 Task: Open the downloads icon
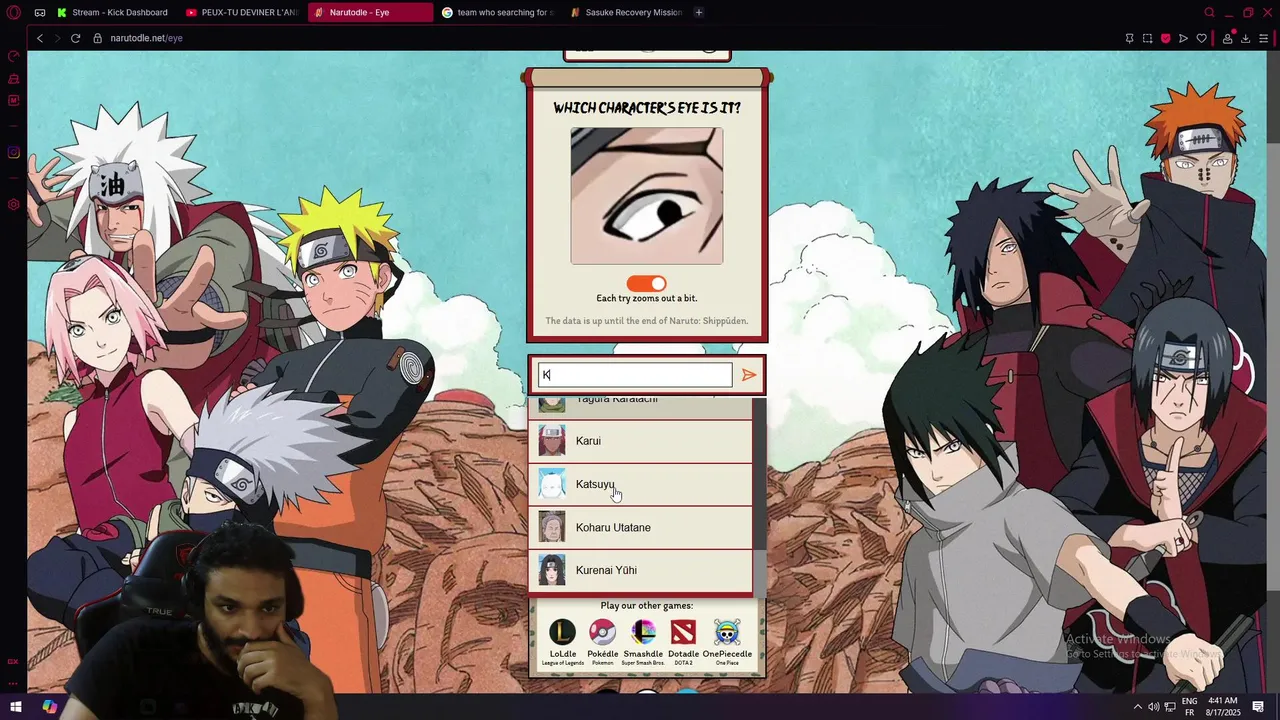[1245, 38]
